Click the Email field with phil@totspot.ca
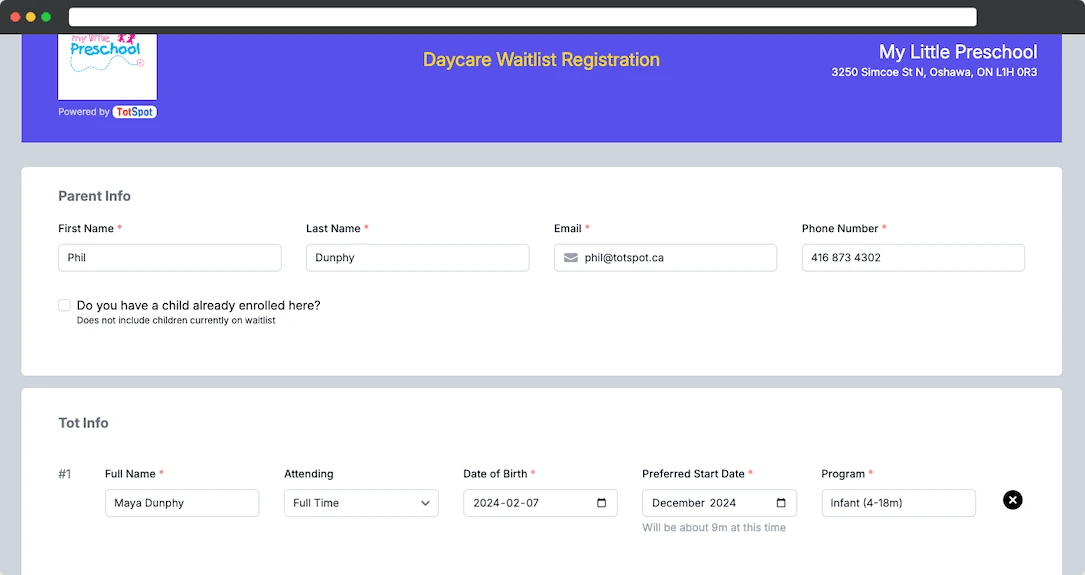Viewport: 1085px width, 575px height. point(665,257)
